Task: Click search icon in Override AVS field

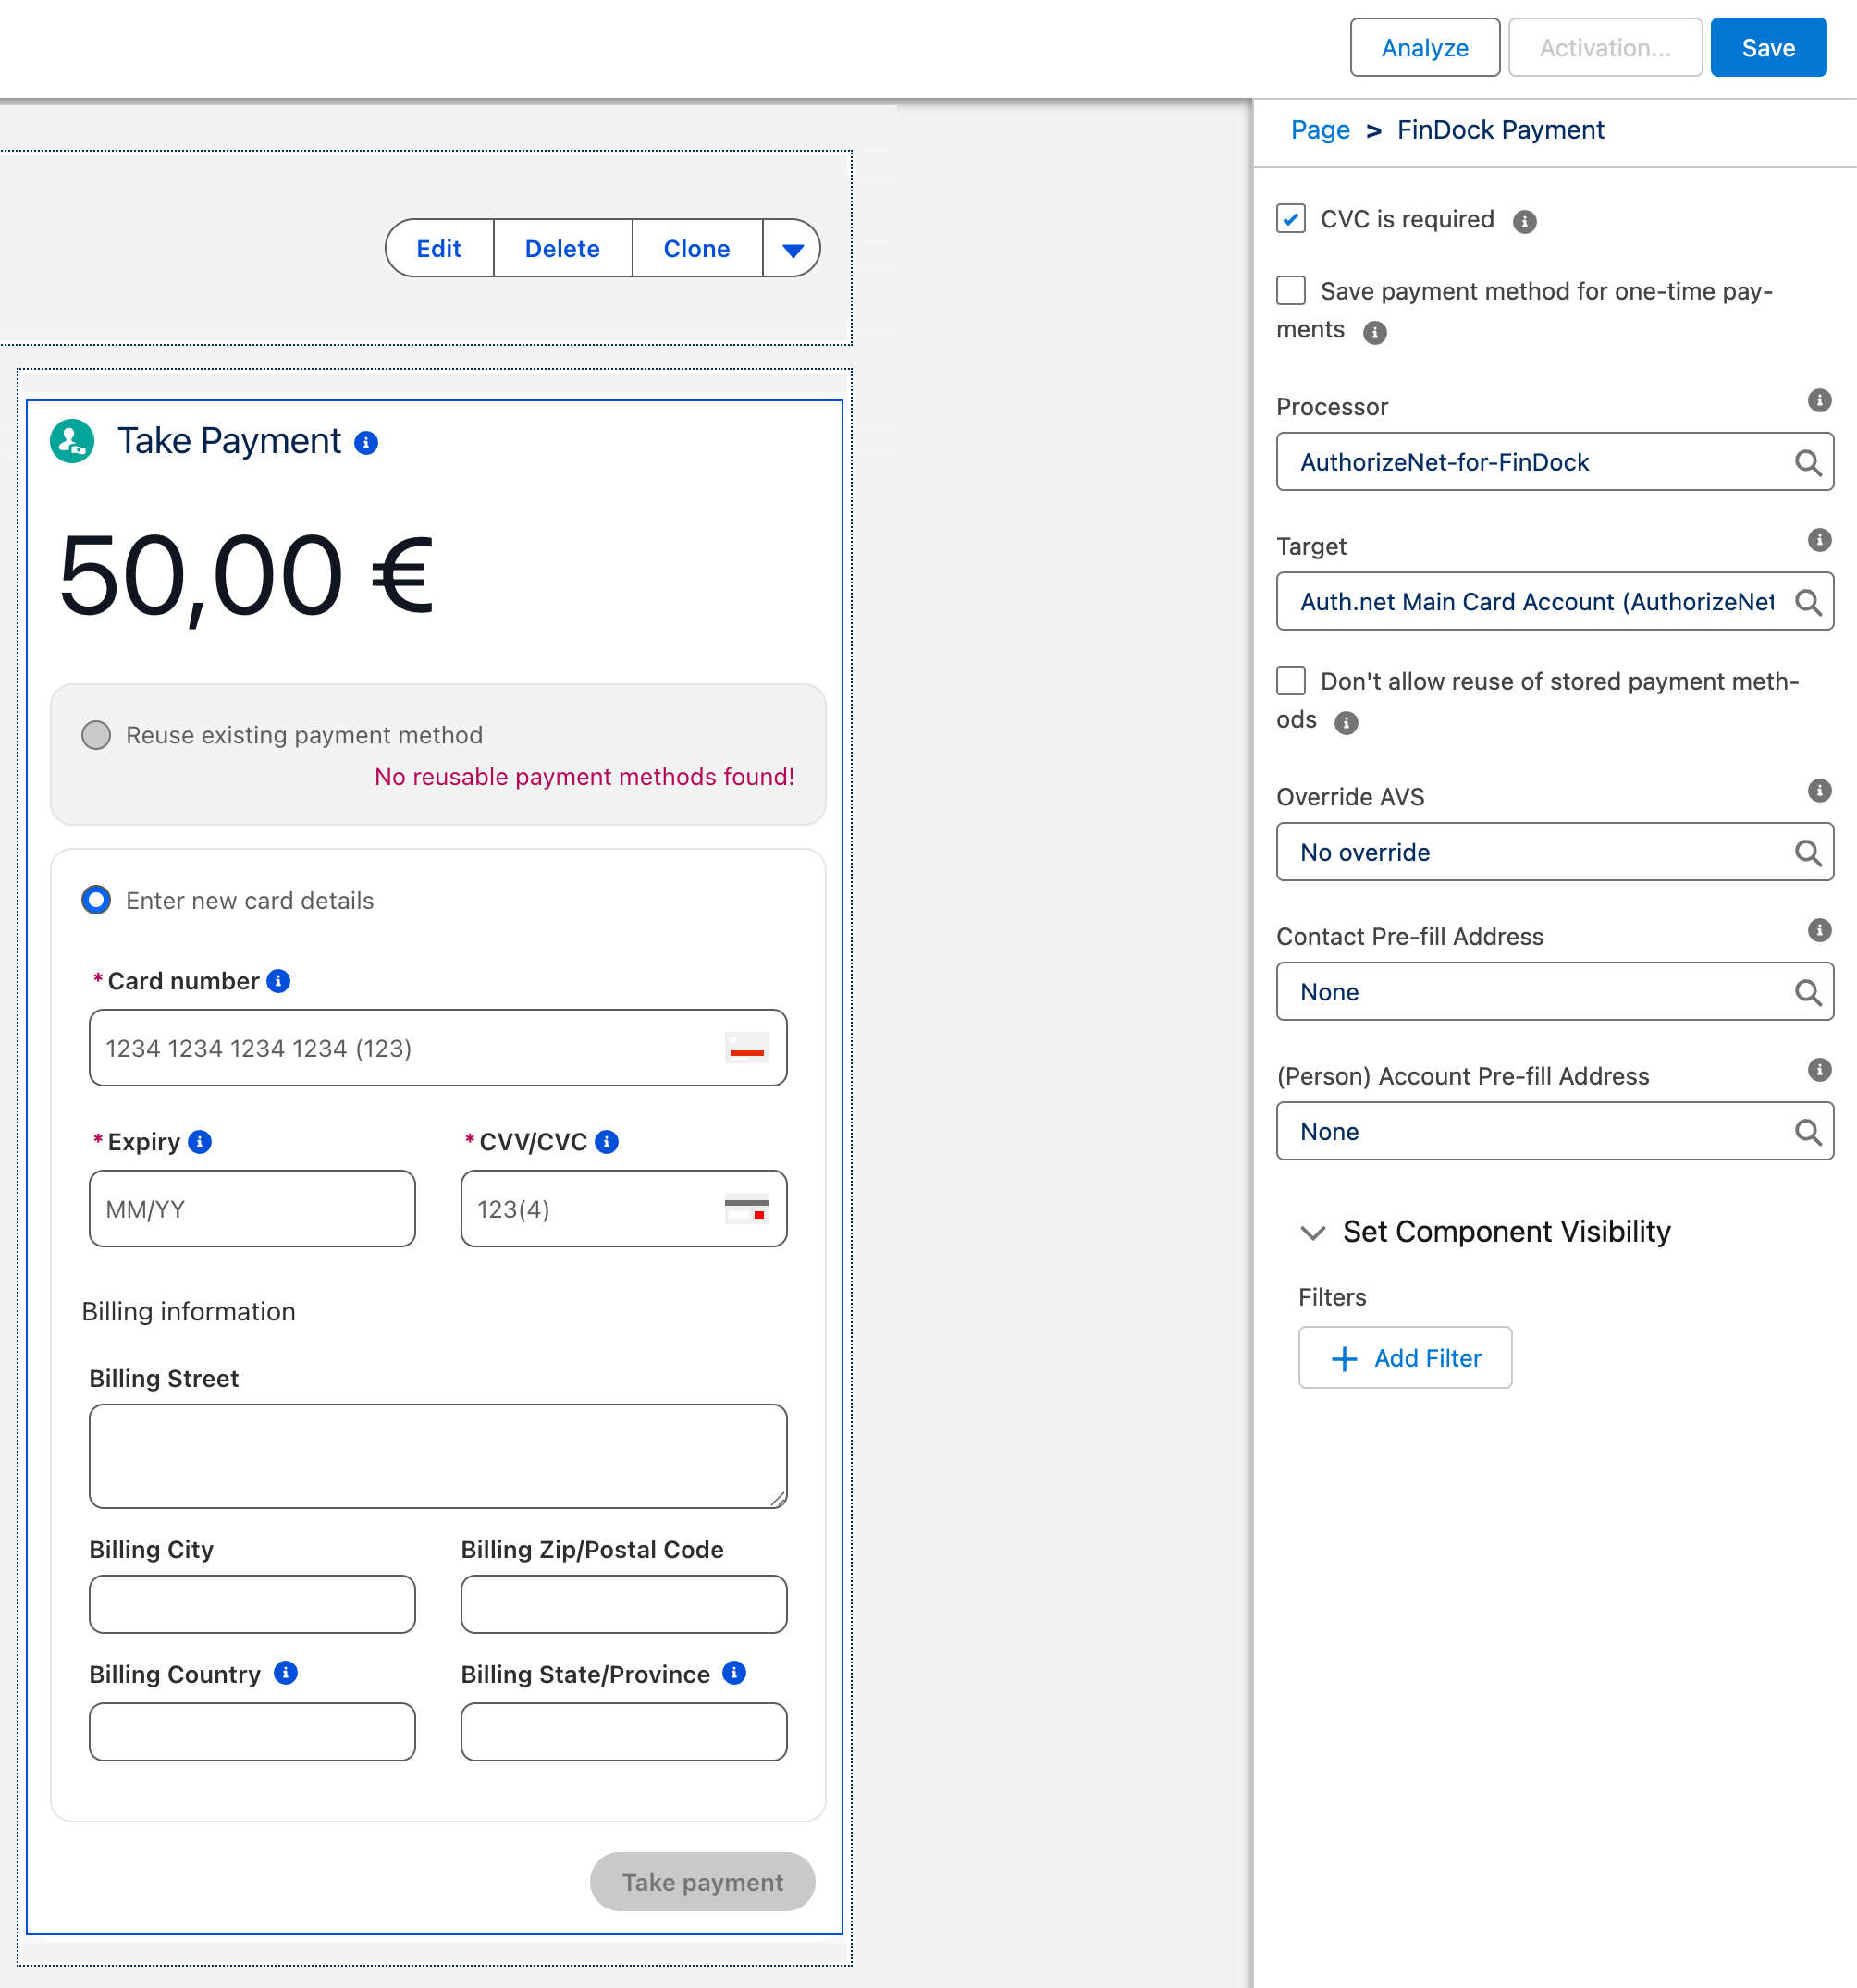Action: click(x=1807, y=852)
